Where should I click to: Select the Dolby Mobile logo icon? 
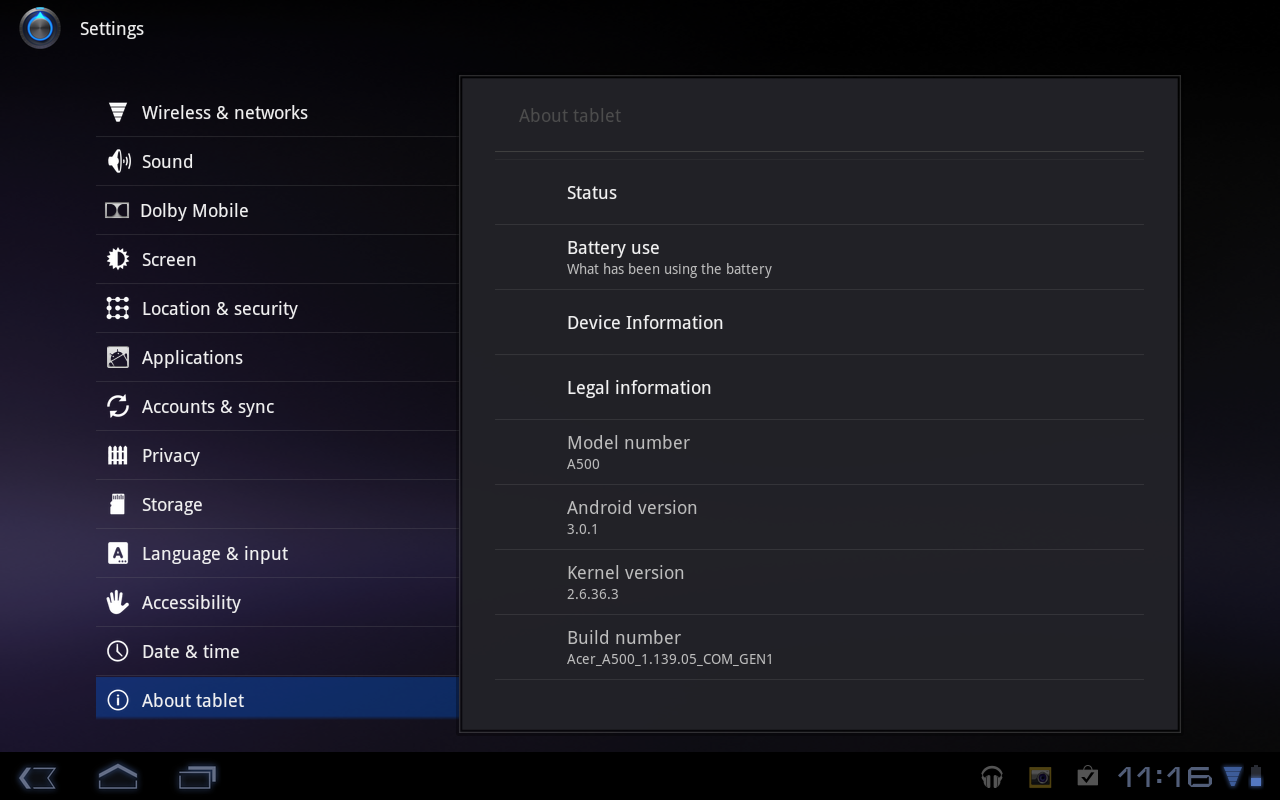pyautogui.click(x=117, y=210)
